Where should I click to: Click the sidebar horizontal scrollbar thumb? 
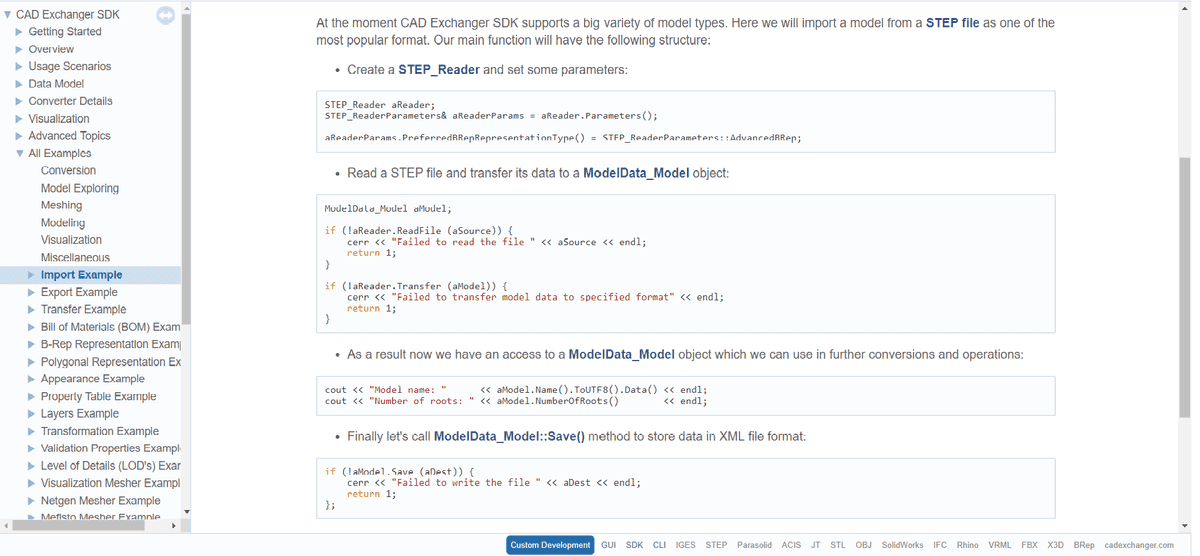(79, 525)
